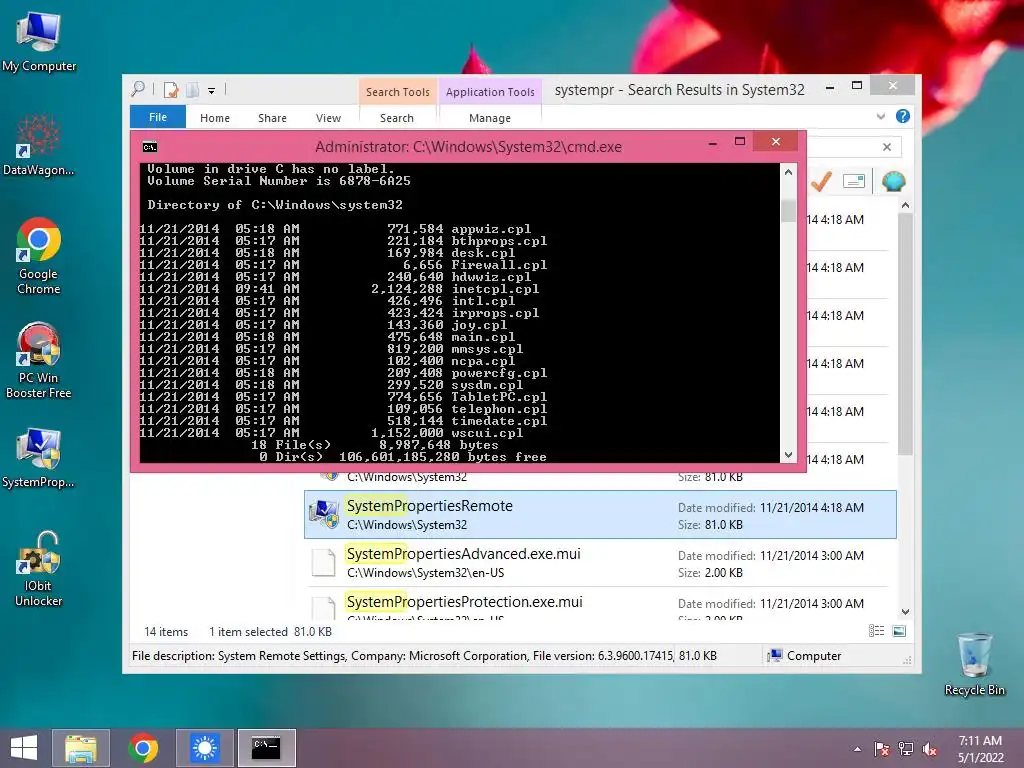Open File Explorer from taskbar
The width and height of the screenshot is (1024, 768).
point(81,748)
